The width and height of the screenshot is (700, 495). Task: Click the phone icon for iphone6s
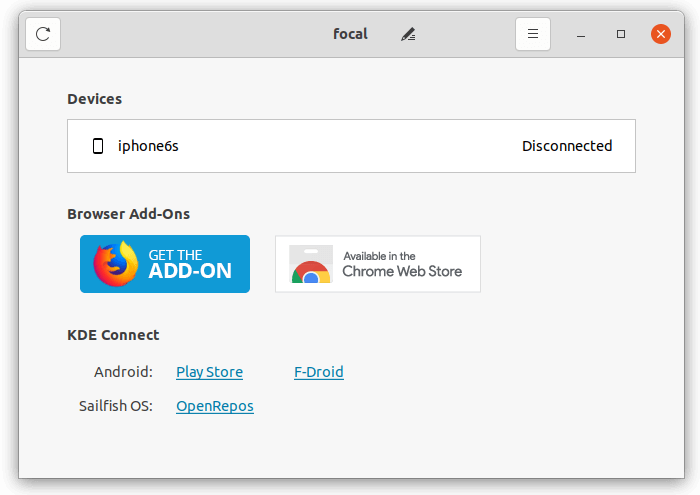[x=98, y=146]
